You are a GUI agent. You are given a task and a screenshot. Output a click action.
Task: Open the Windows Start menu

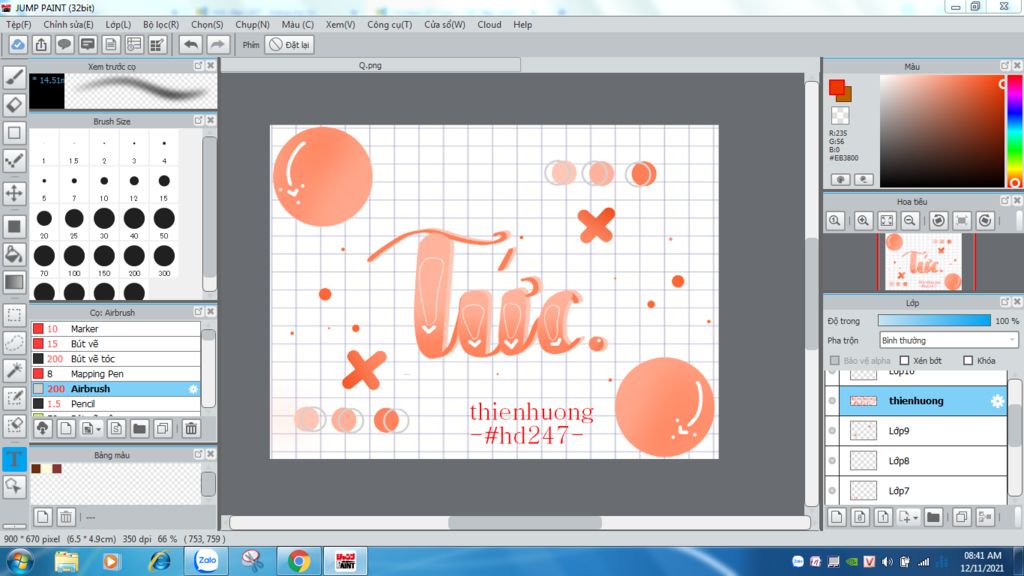point(19,562)
